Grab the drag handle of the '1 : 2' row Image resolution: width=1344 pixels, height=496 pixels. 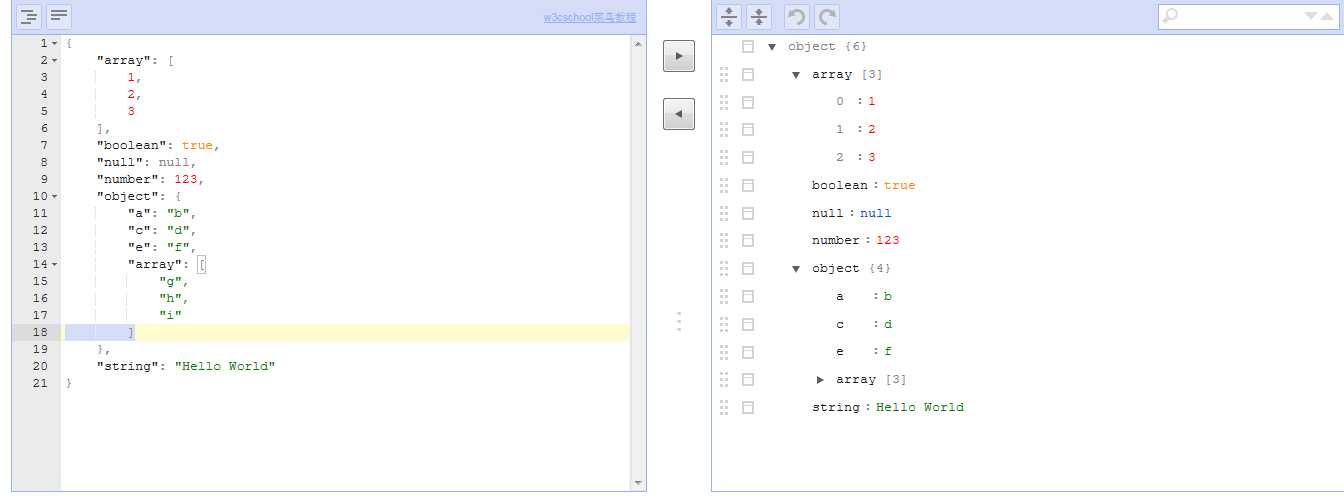click(x=724, y=129)
